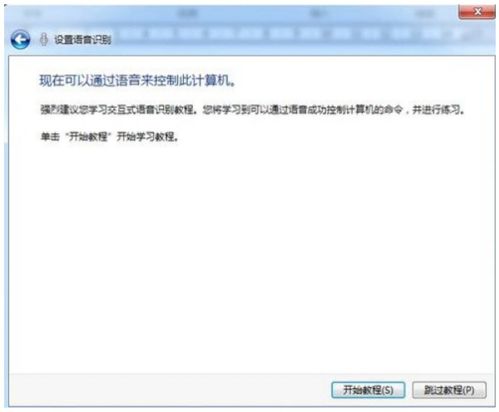Click the instruction line starting with 单击
The image size is (499, 412).
(x=109, y=136)
